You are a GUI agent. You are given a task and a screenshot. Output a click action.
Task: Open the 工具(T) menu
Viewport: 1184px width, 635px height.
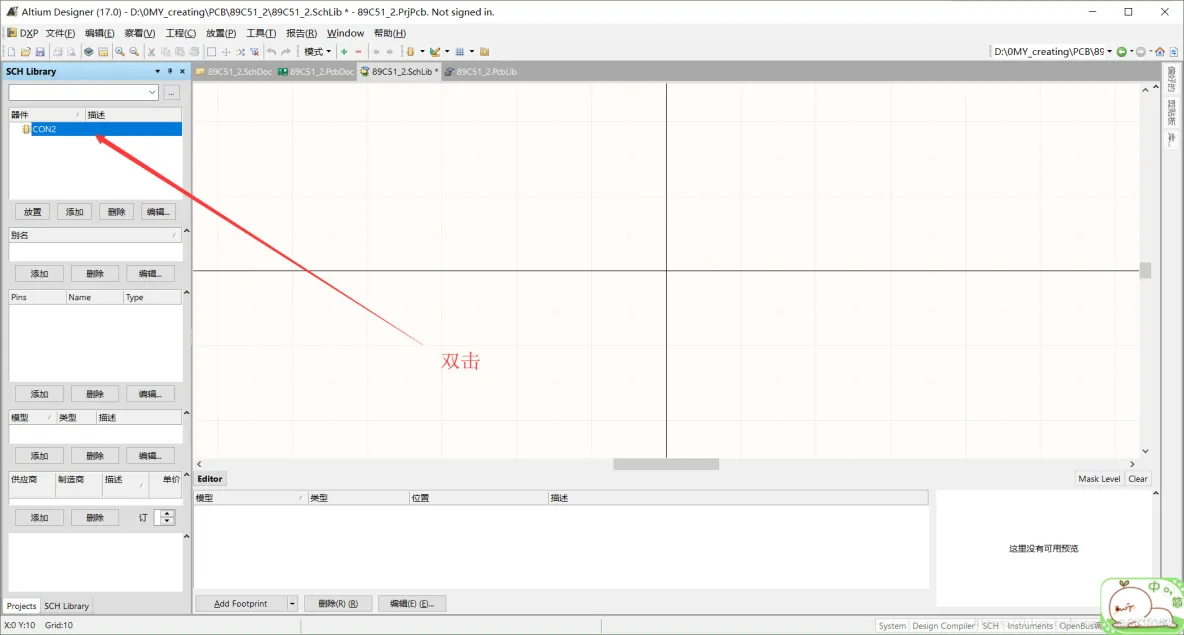click(261, 33)
